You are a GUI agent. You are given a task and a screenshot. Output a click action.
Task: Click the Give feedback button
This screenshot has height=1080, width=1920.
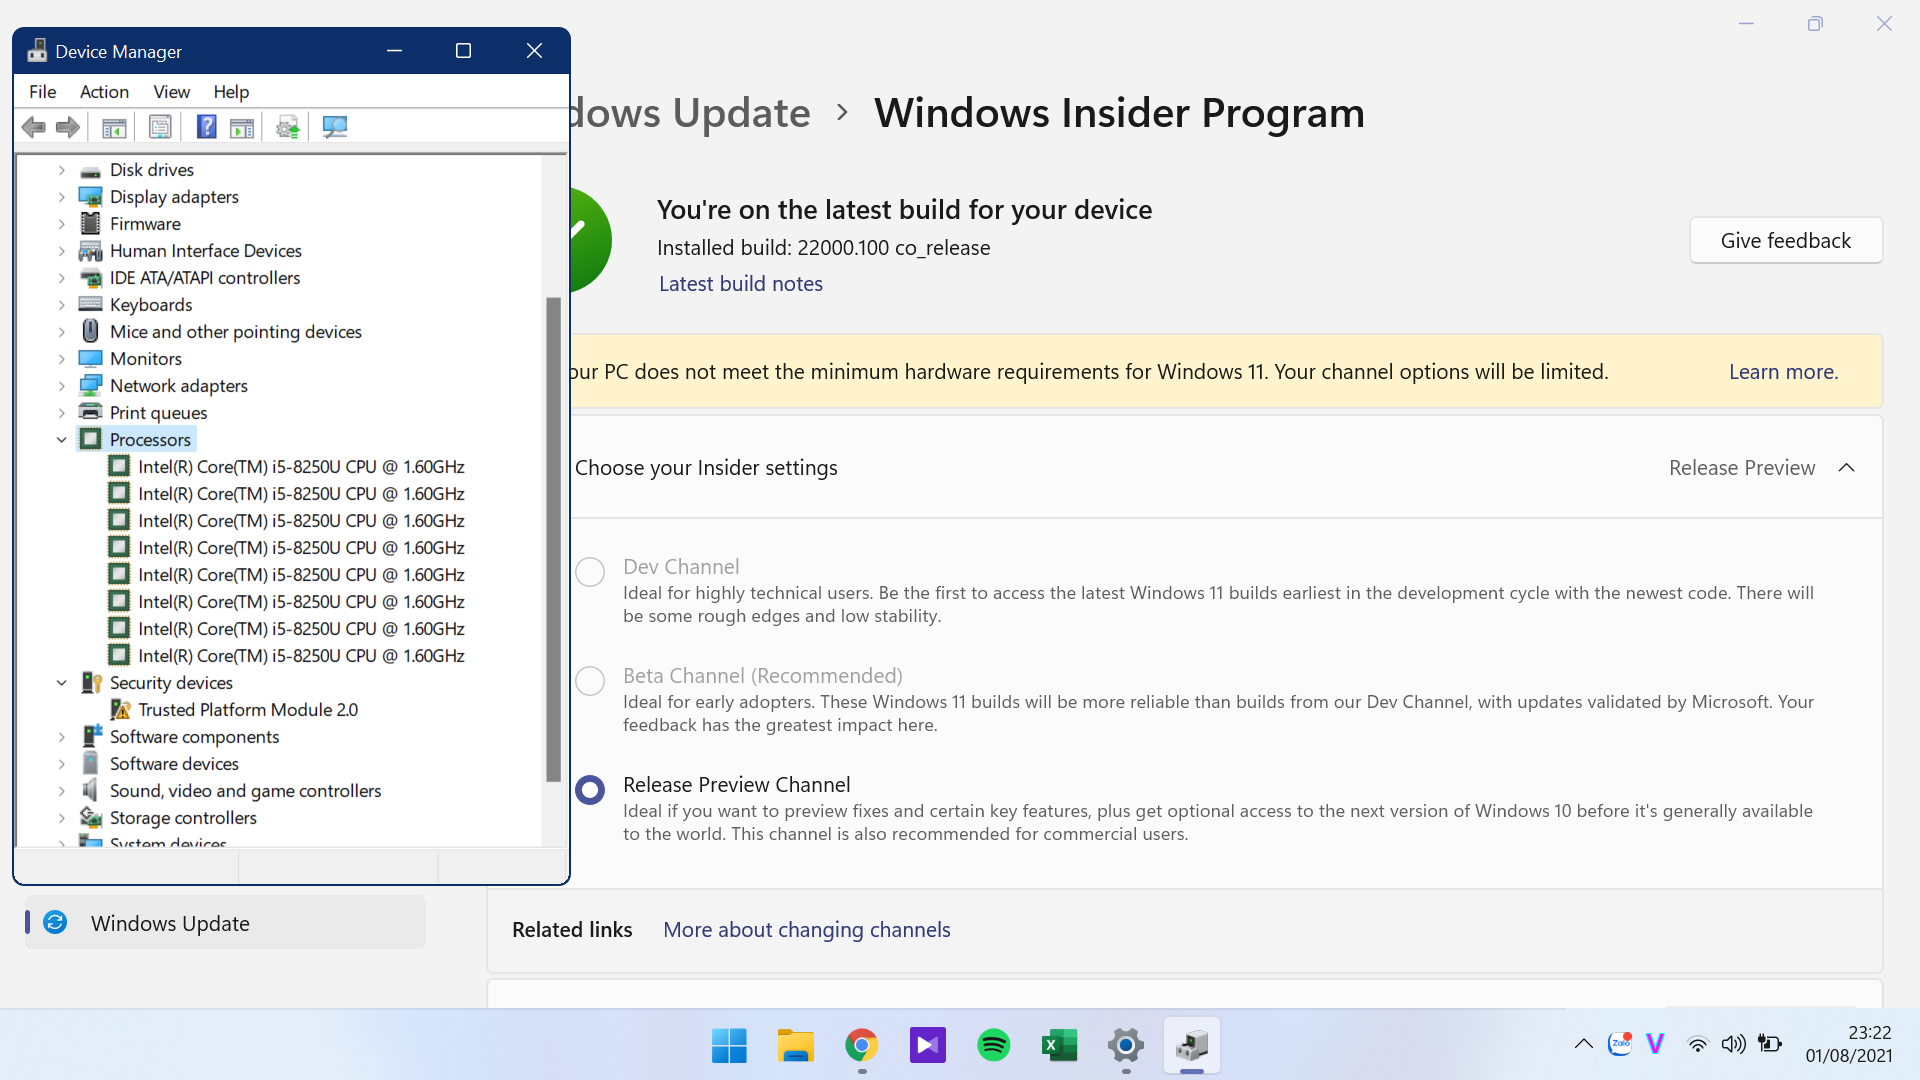tap(1786, 240)
